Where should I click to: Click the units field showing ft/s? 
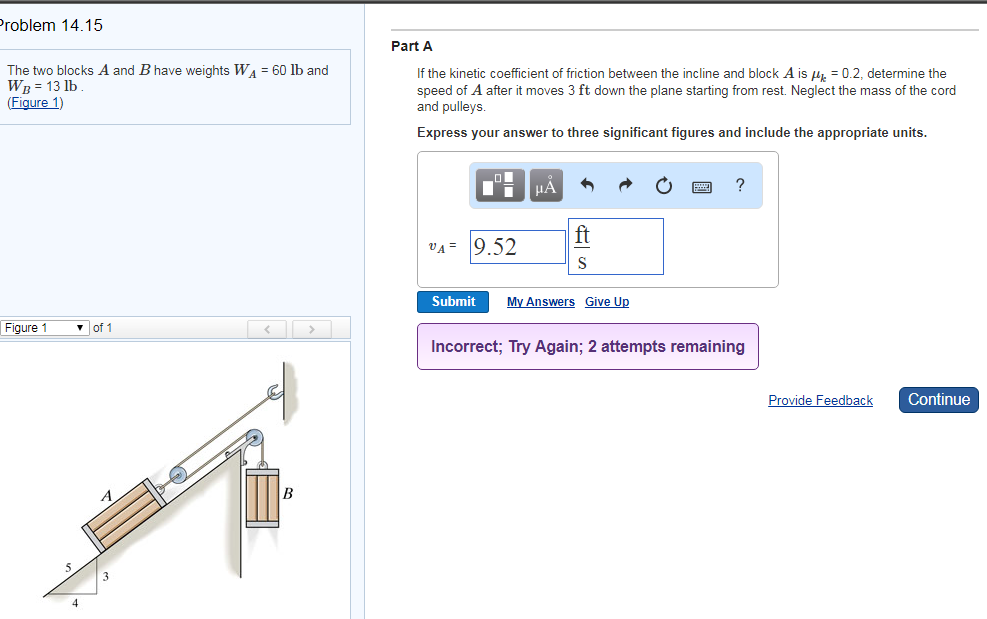(615, 246)
